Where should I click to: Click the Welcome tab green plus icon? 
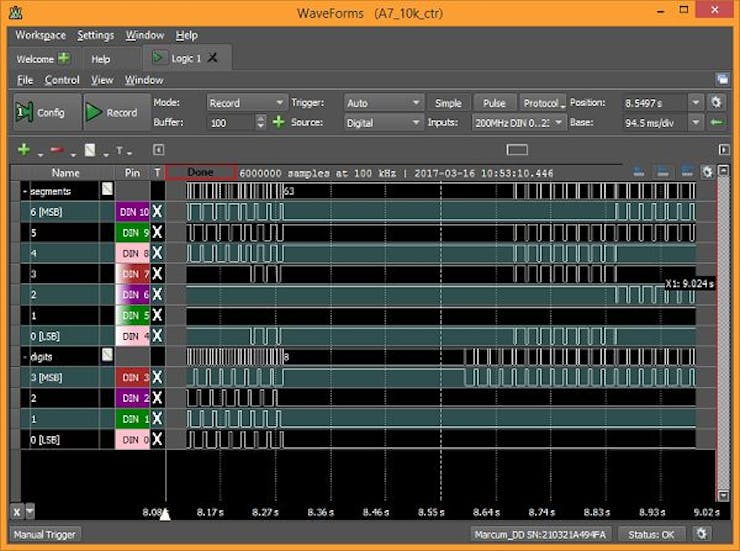(x=64, y=58)
